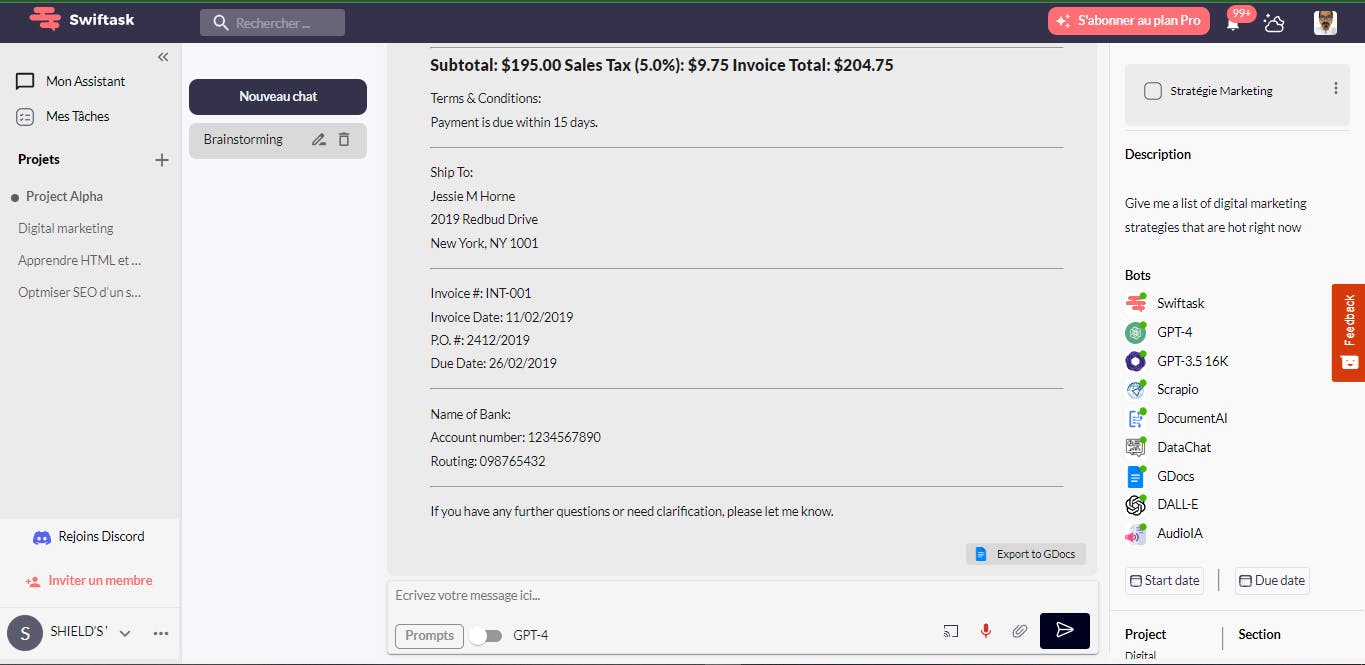Open the three-dot workspace options menu
The width and height of the screenshot is (1365, 665).
pyautogui.click(x=161, y=633)
